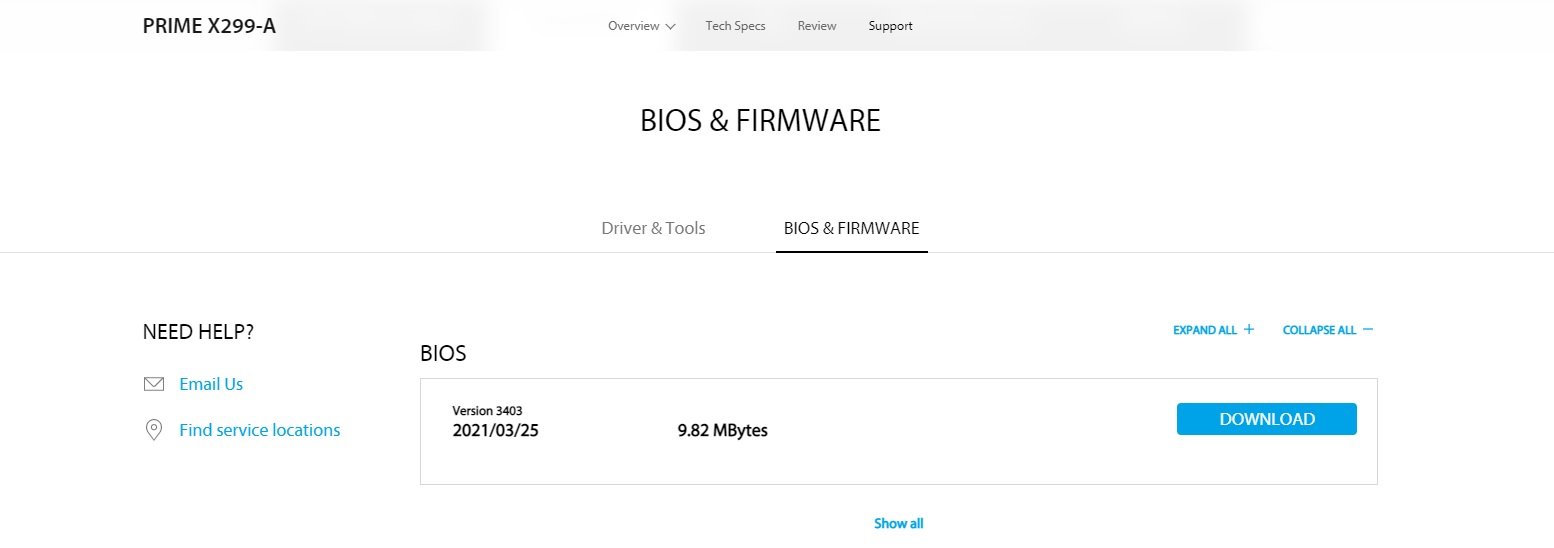The height and width of the screenshot is (548, 1554).
Task: Switch to the Driver & Tools tab
Action: point(653,228)
